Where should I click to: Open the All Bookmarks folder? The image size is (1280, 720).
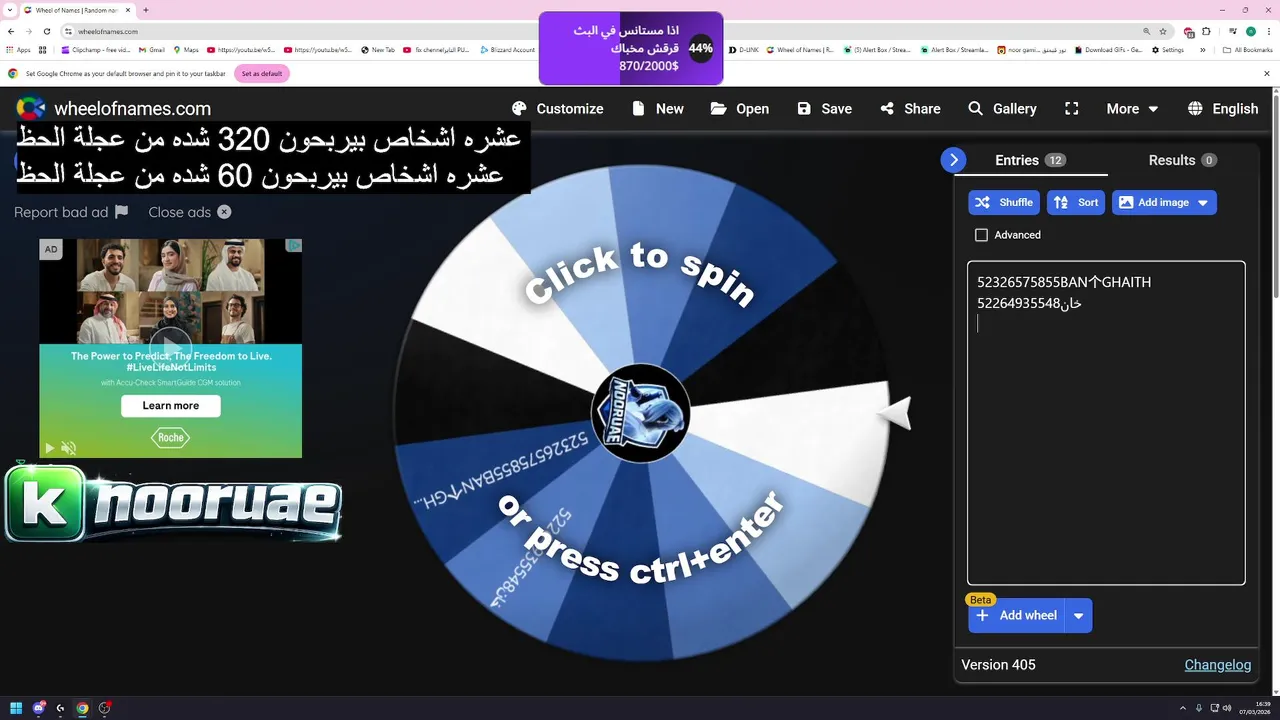pyautogui.click(x=1248, y=49)
